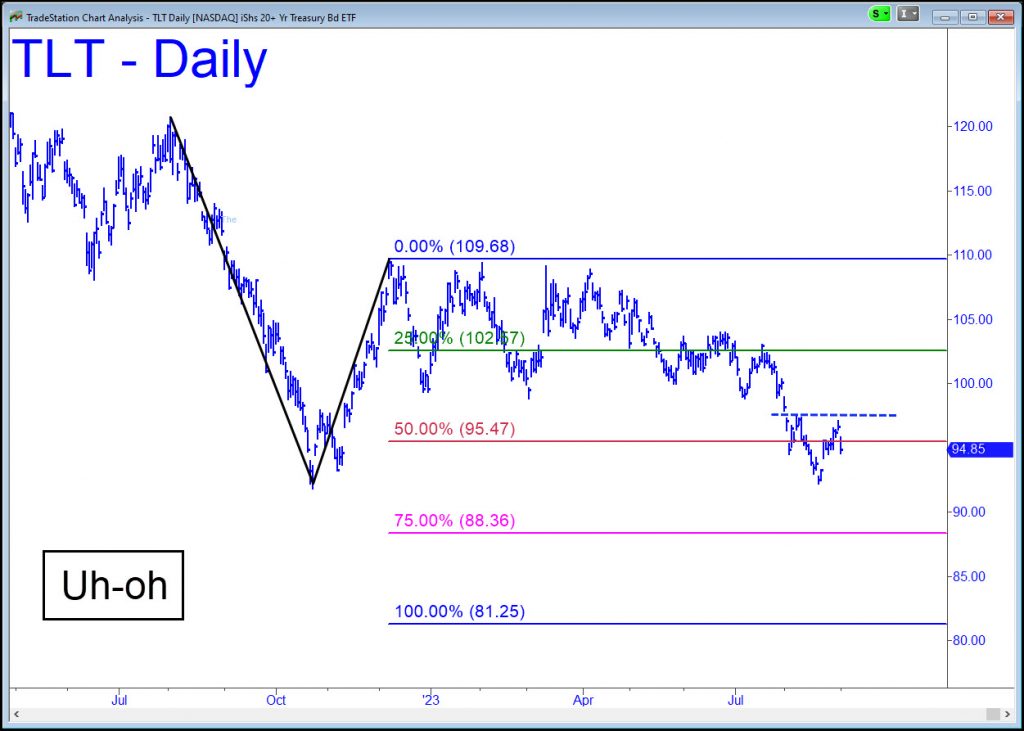Open the gray I interval link menu
Image resolution: width=1024 pixels, height=731 pixels.
(908, 14)
